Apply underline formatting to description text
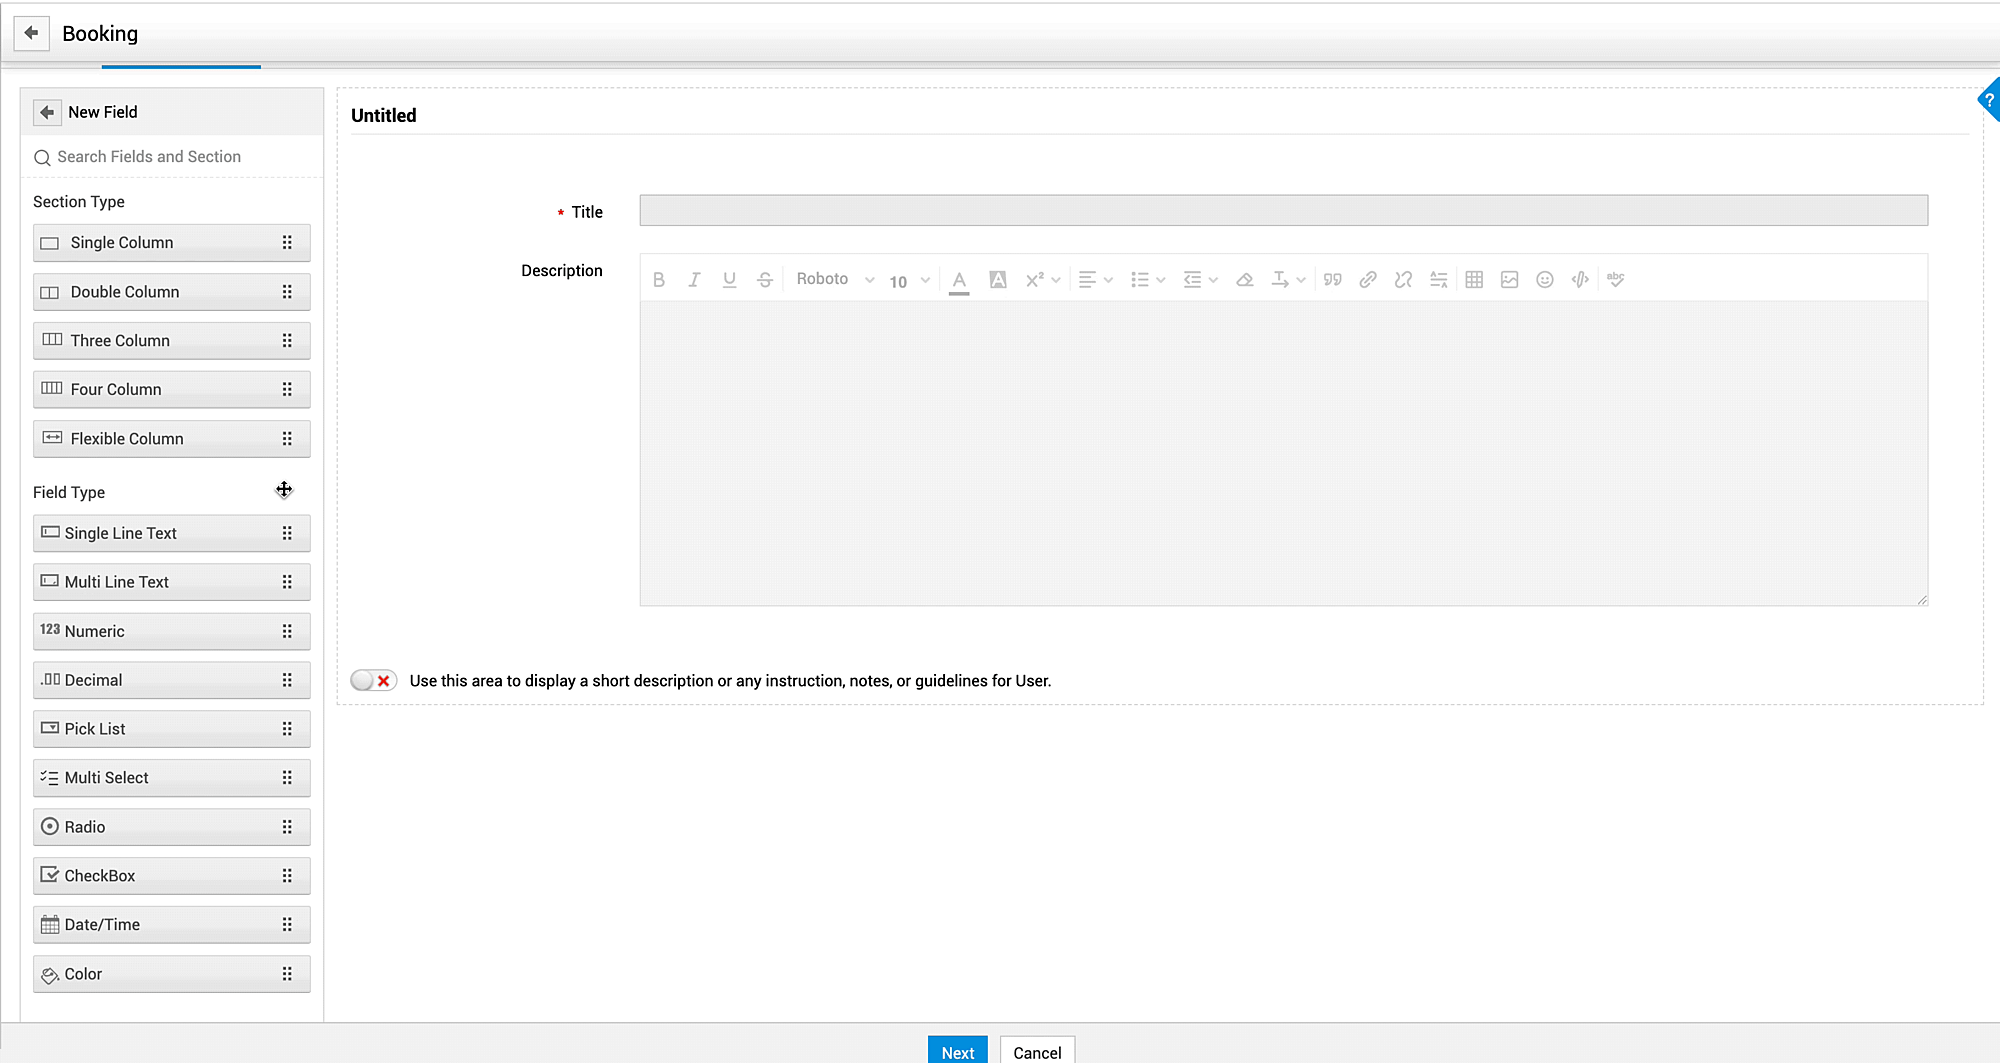The width and height of the screenshot is (2000, 1063). (x=729, y=279)
